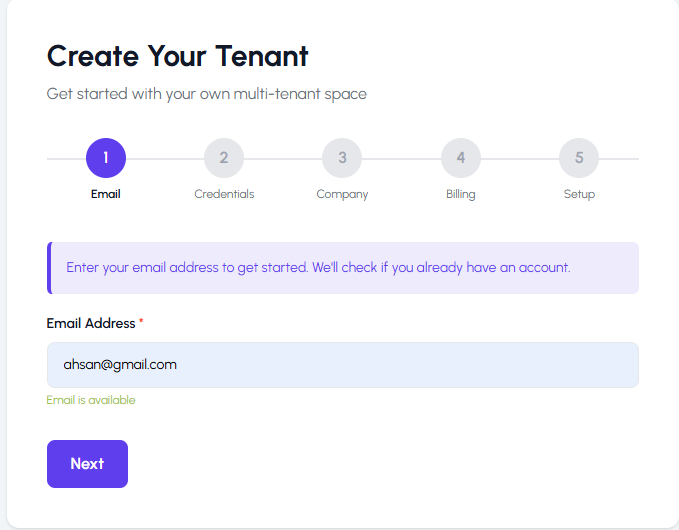Focus the Email Address input field
Screen dimensions: 679x530
342,365
